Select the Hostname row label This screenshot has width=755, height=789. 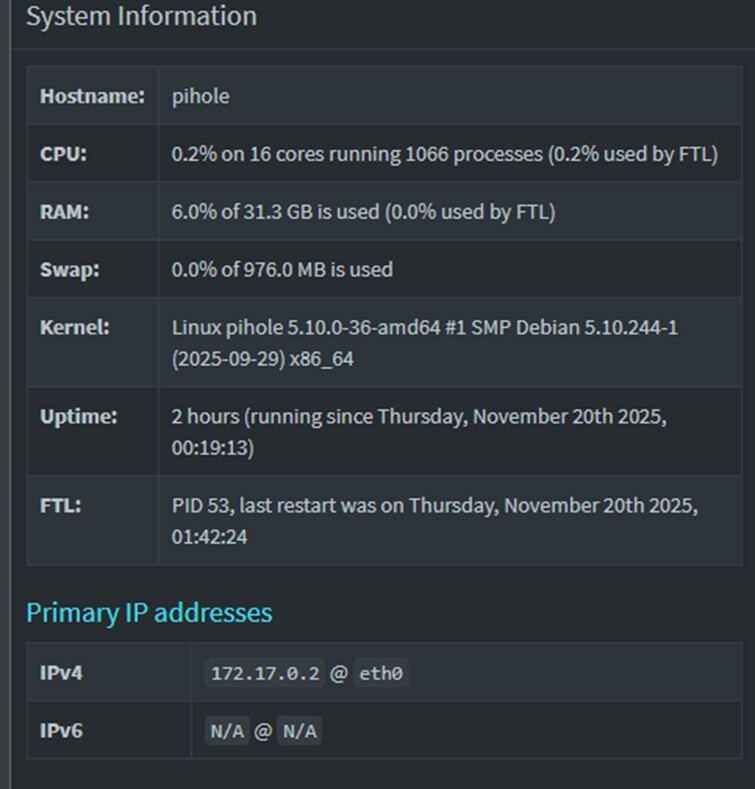point(92,97)
